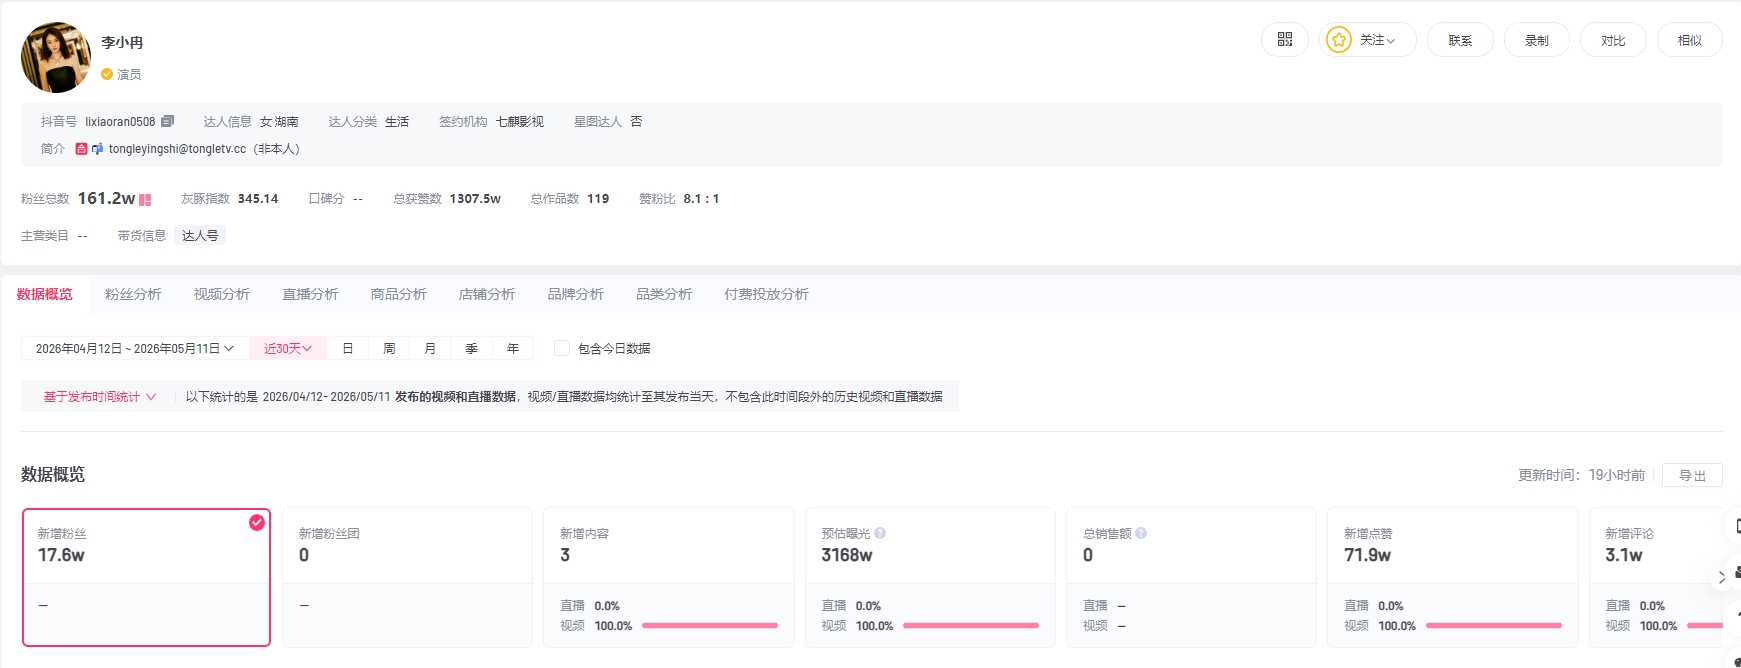Click email tongleyingshi@tongletv.cc
1741x668 pixels.
tap(177, 148)
